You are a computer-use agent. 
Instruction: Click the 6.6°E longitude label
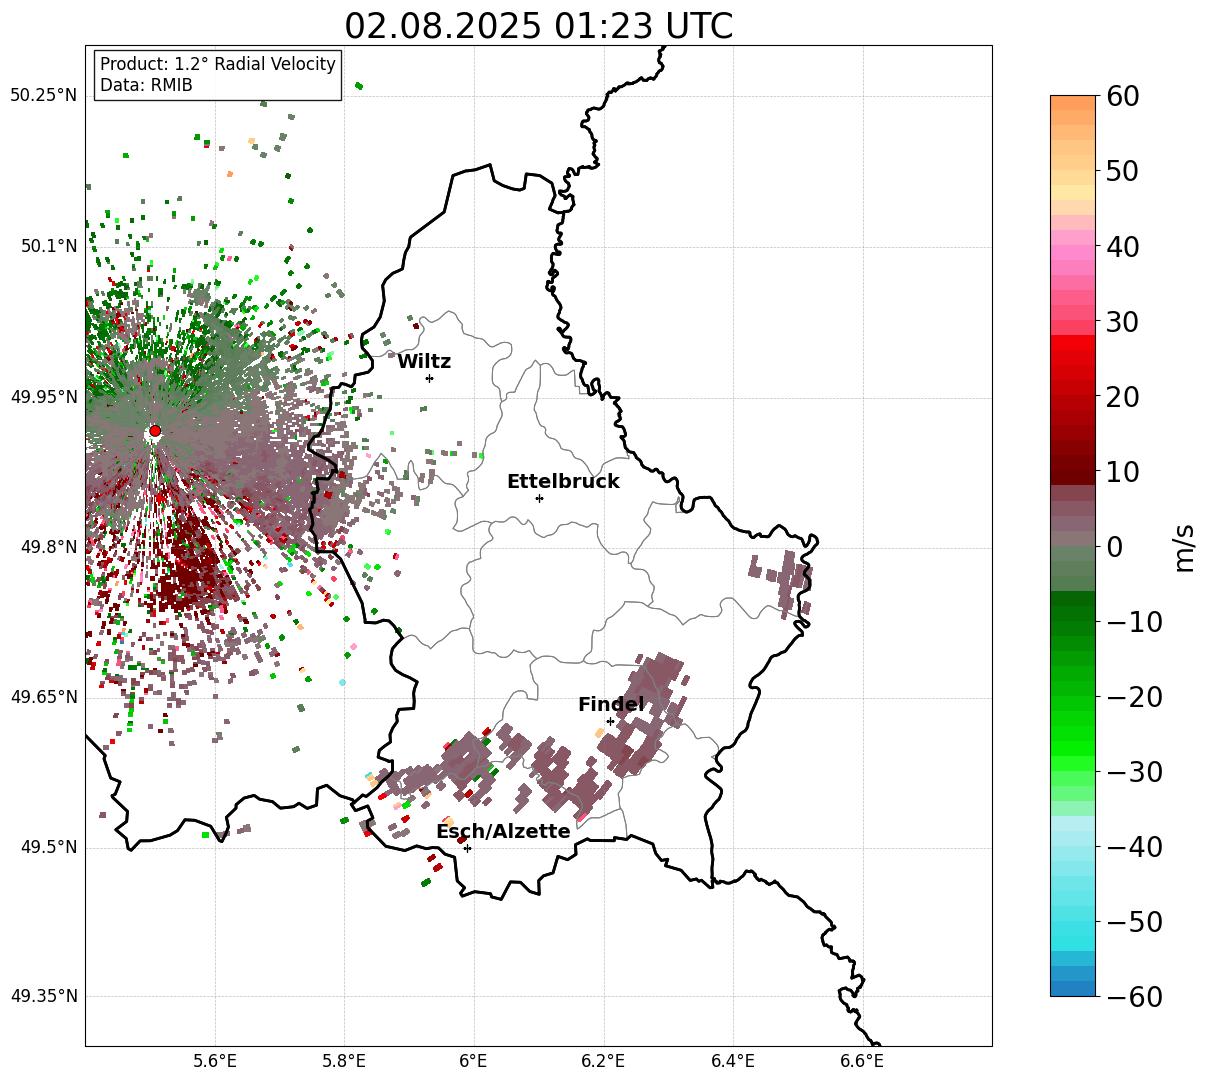click(862, 1061)
